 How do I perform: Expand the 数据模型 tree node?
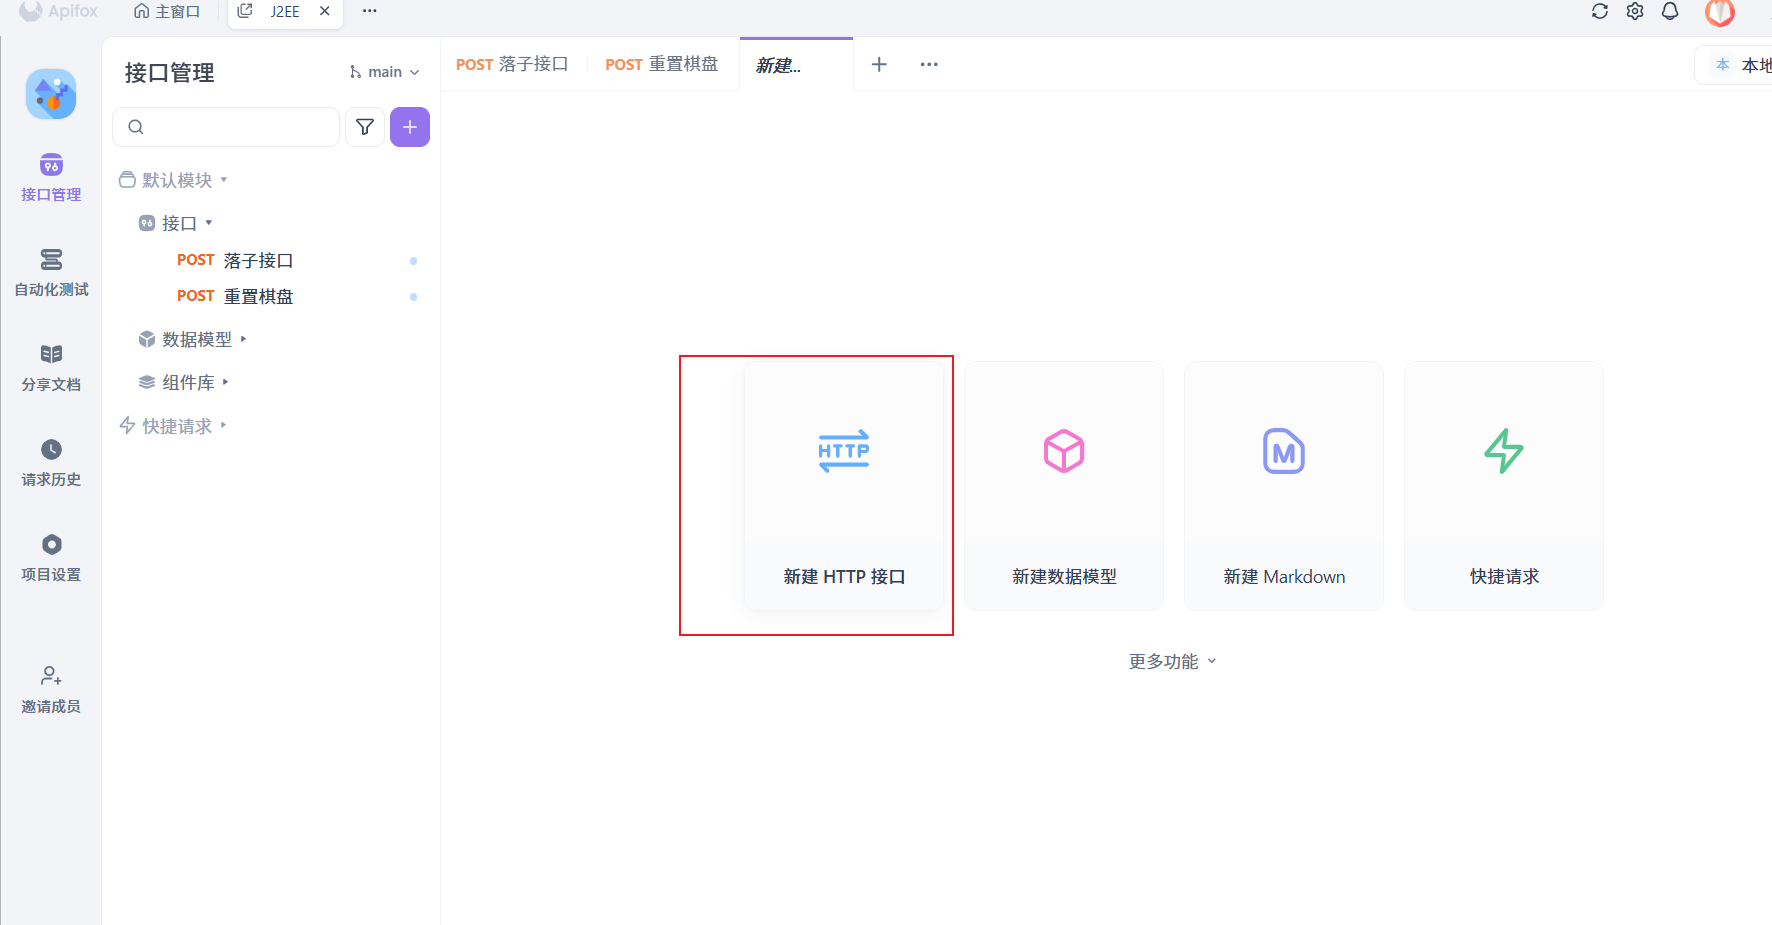[193, 339]
